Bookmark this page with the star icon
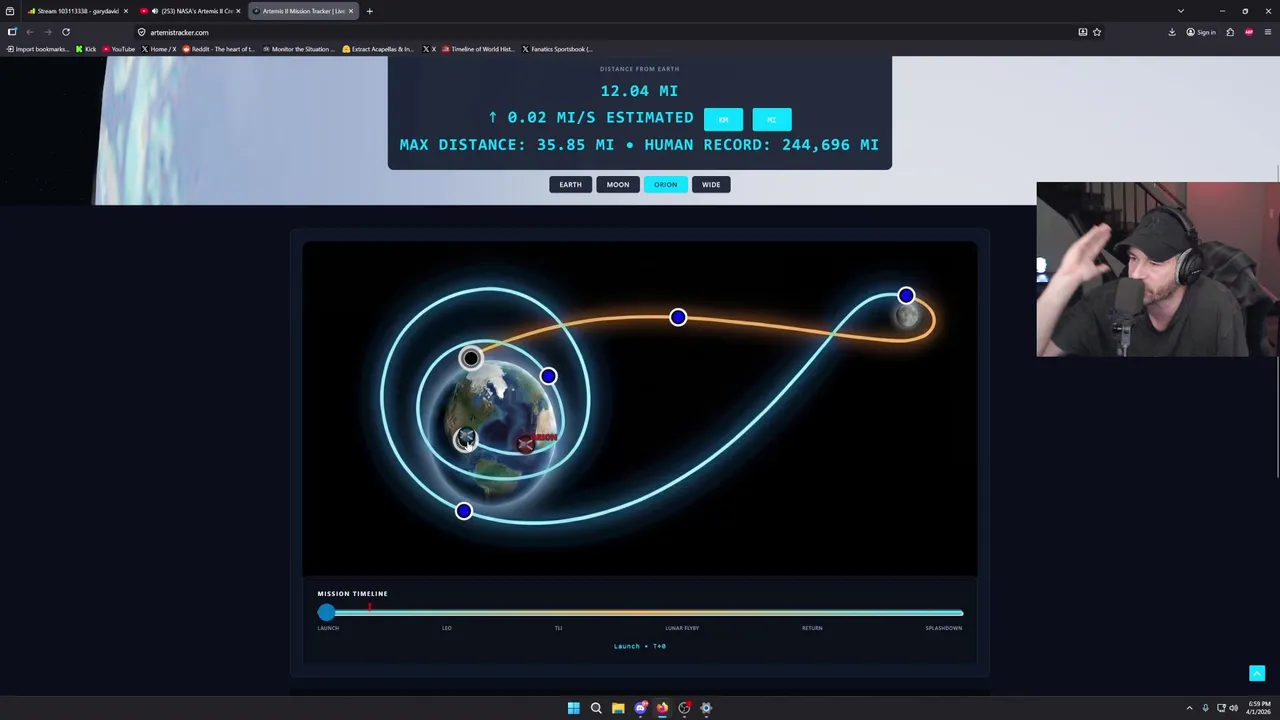1280x720 pixels. coord(1097,32)
